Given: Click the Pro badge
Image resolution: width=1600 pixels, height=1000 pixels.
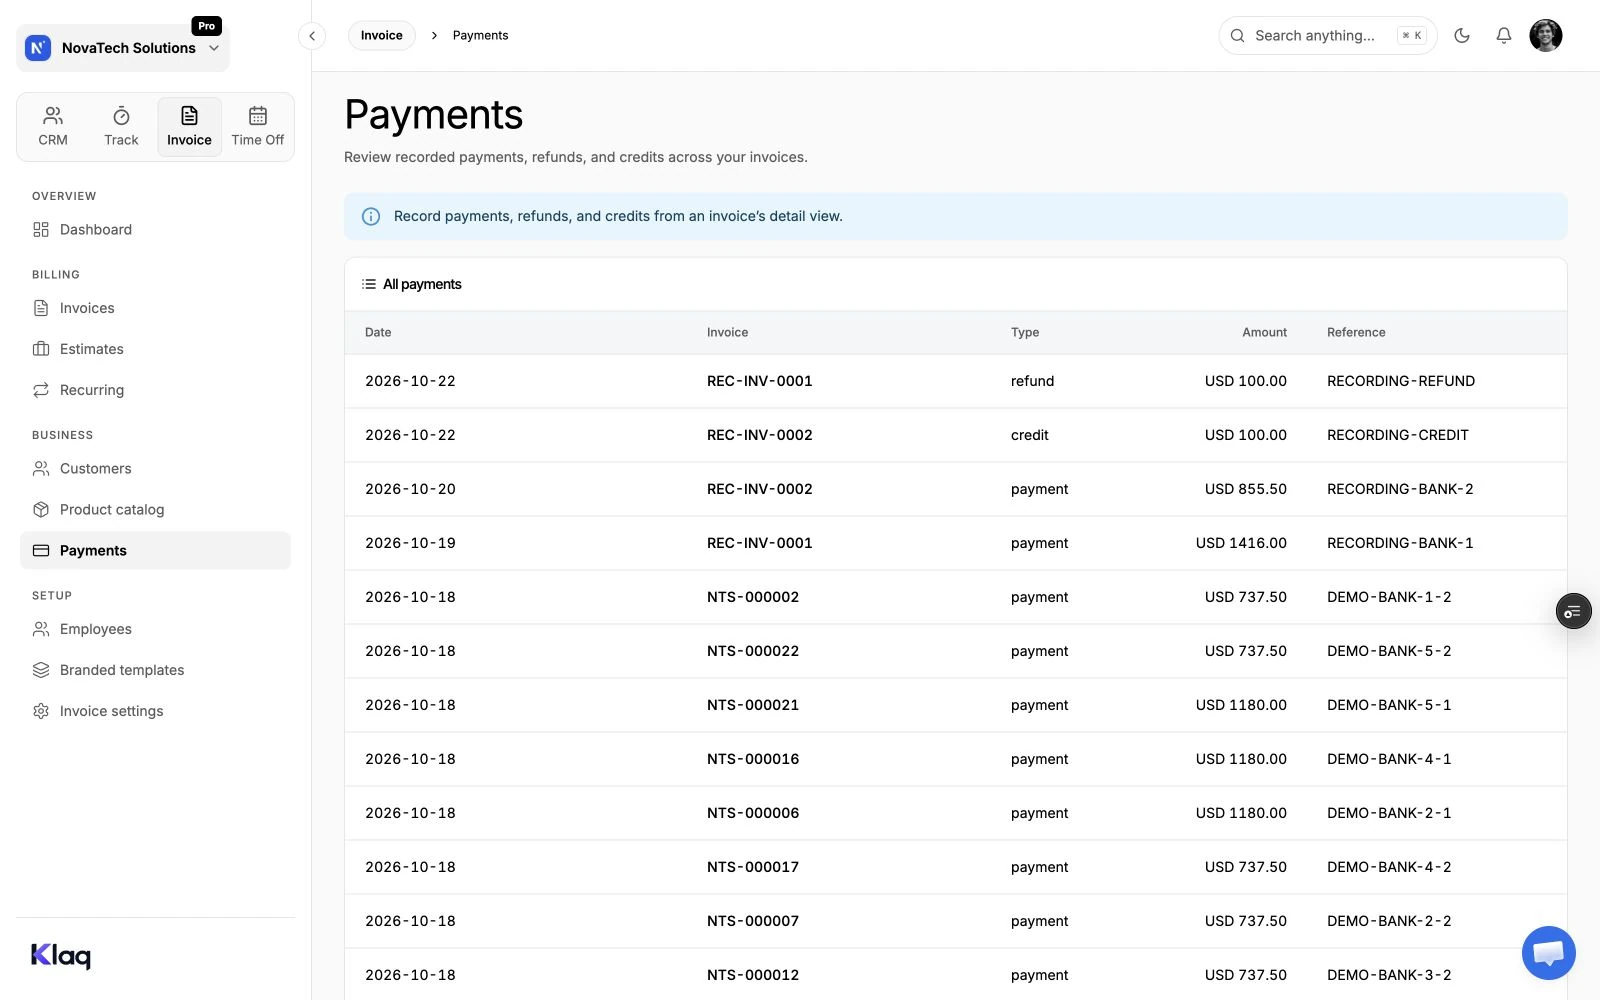Looking at the screenshot, I should 206,26.
